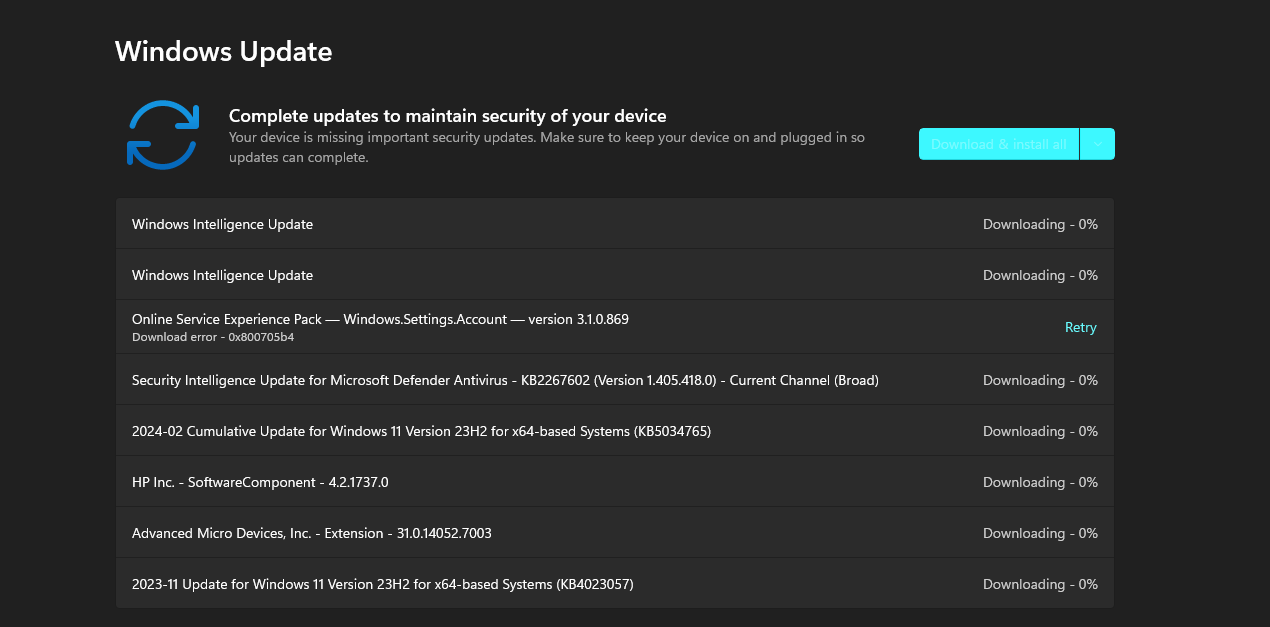1270x627 pixels.
Task: Retry the failed Online Service Experience Pack download
Action: (x=1080, y=327)
